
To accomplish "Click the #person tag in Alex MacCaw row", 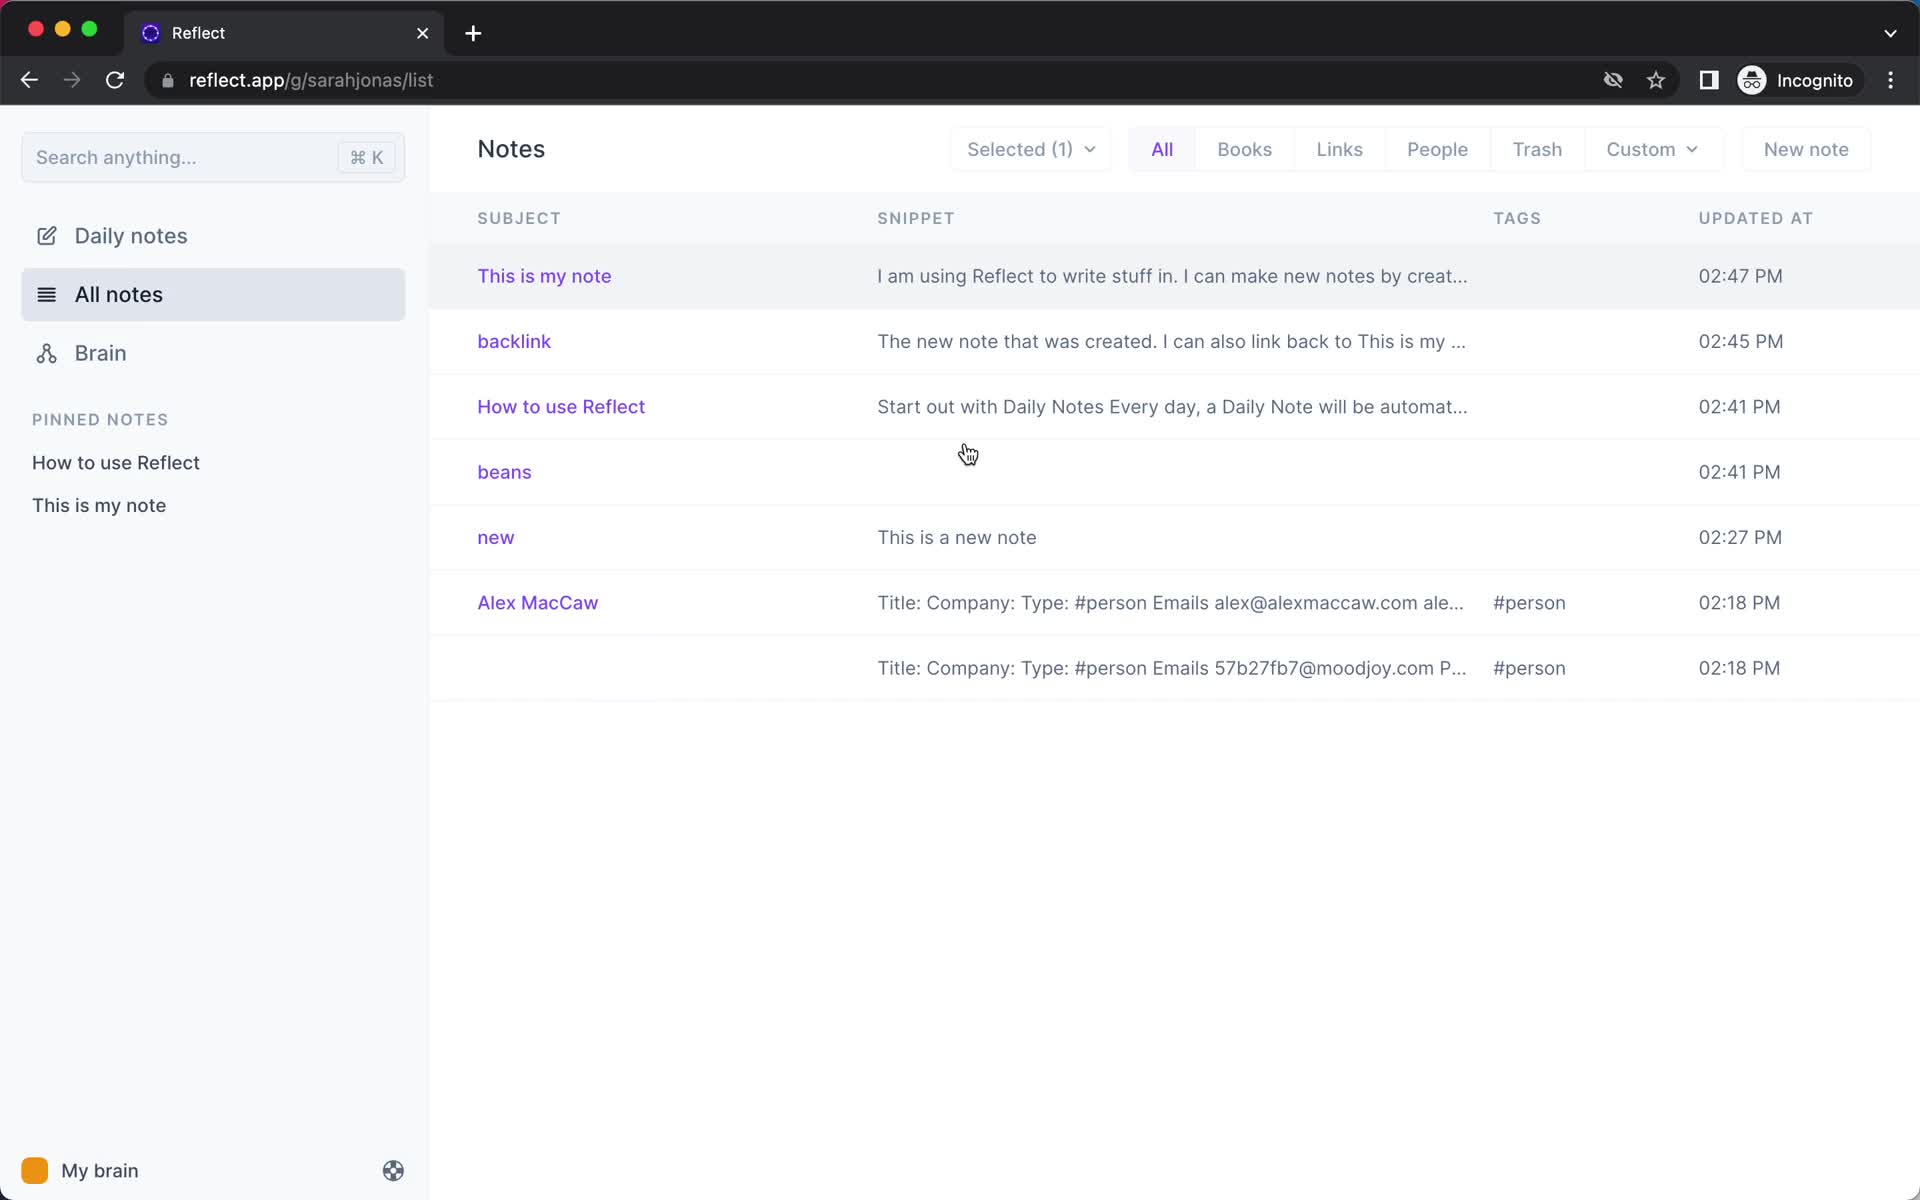I will [1529, 603].
